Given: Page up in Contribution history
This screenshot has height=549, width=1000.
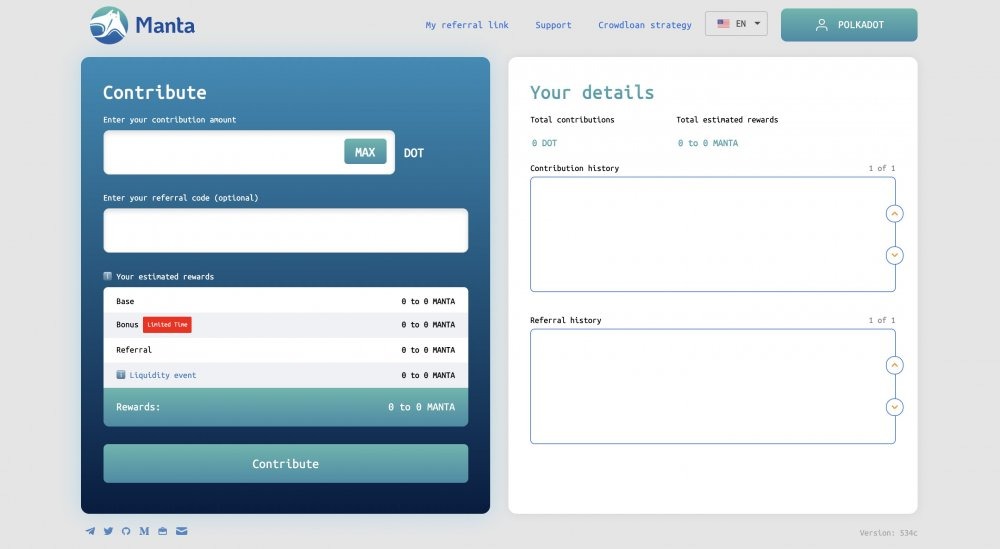Looking at the screenshot, I should pos(895,214).
